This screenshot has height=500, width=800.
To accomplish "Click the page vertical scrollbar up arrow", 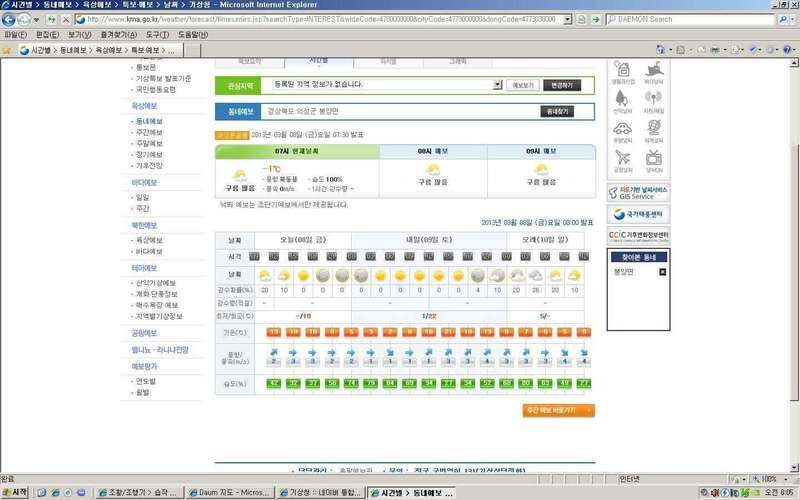I will tap(794, 63).
